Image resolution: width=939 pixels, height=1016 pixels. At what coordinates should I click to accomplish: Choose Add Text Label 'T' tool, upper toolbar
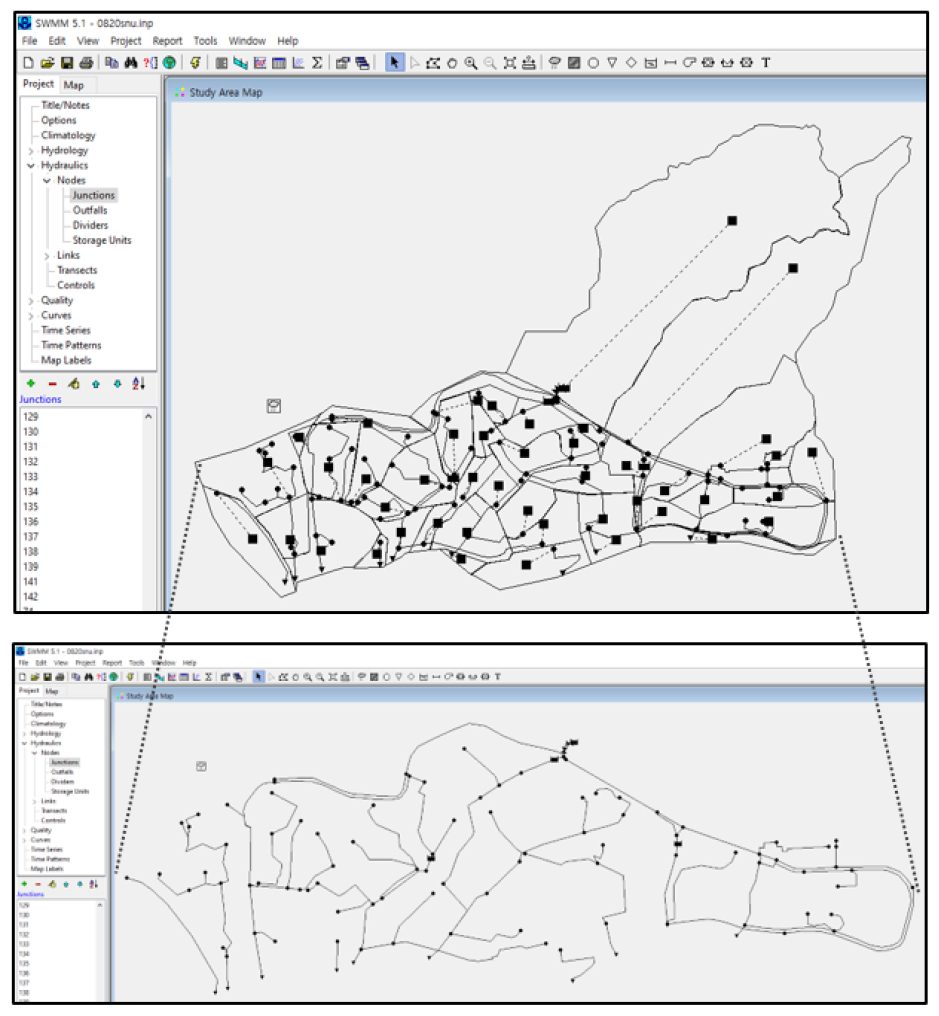pos(766,63)
